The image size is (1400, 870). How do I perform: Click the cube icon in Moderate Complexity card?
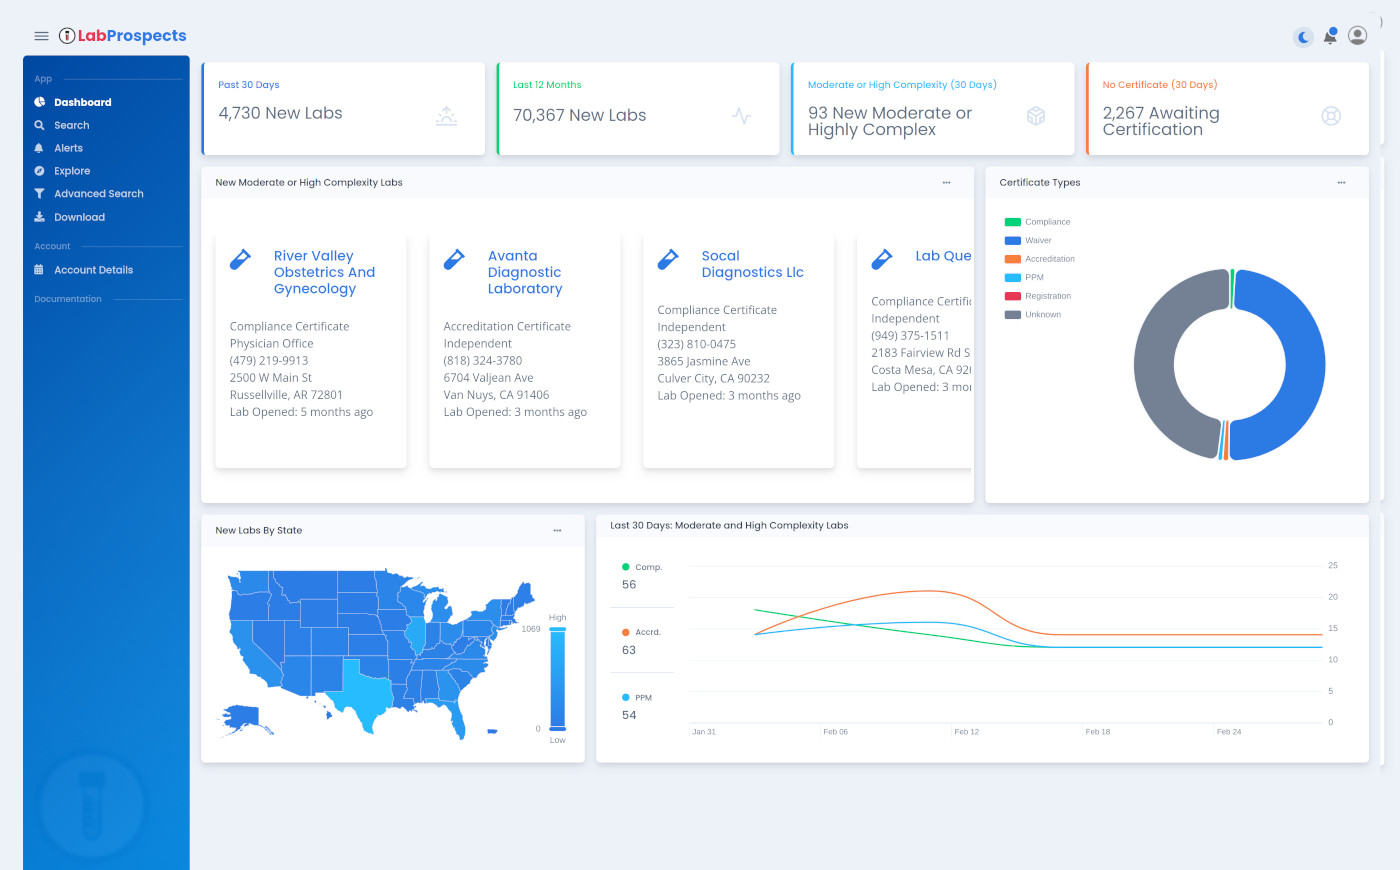tap(1036, 116)
